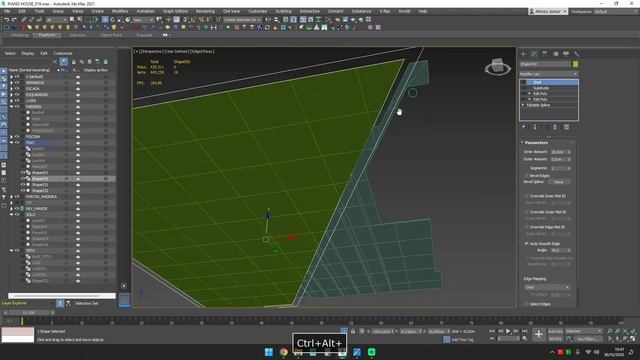Click Maximize Viewport toggle in navigation controls
This screenshot has height=360, width=640.
(633, 339)
